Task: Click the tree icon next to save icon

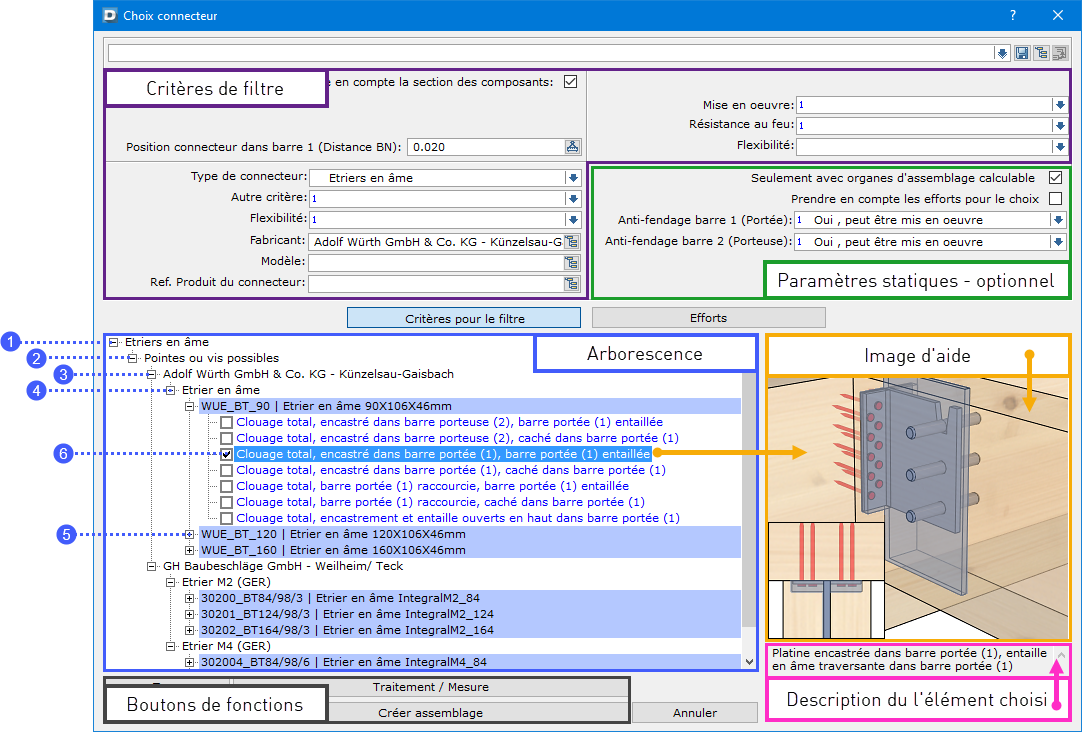Action: tap(1041, 53)
